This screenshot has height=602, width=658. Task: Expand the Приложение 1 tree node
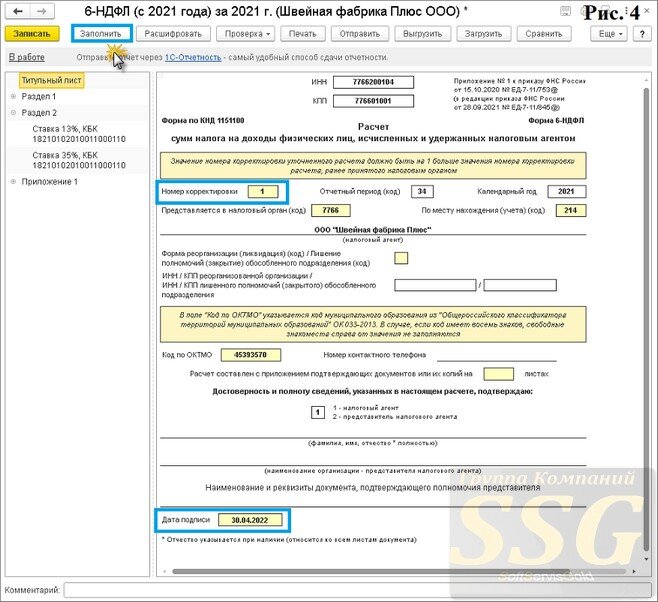coord(13,182)
